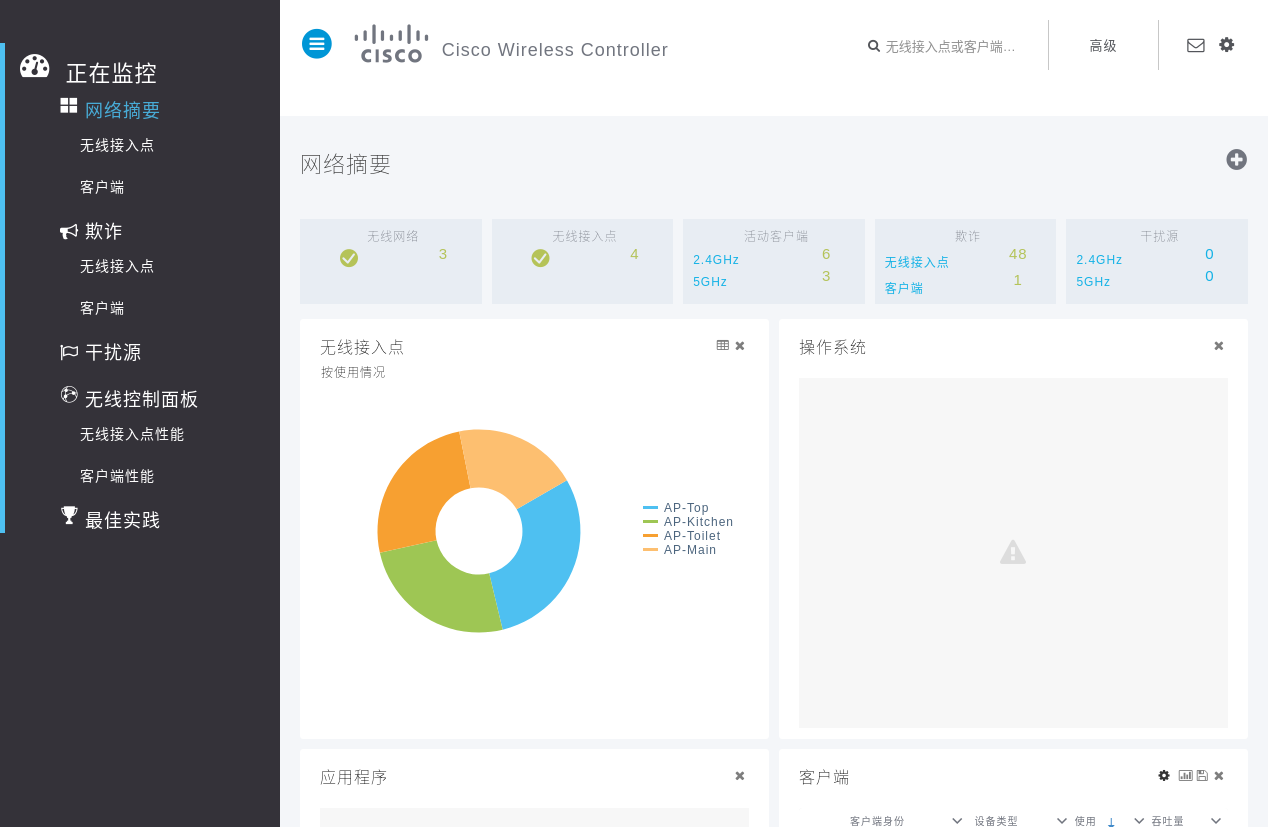Click the save icon in 客户端 widget

[1202, 775]
